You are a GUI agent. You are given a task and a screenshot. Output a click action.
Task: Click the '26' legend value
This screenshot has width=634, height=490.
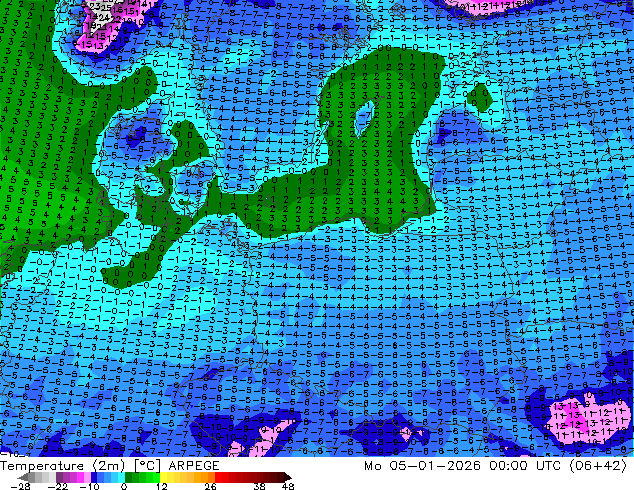(x=210, y=486)
